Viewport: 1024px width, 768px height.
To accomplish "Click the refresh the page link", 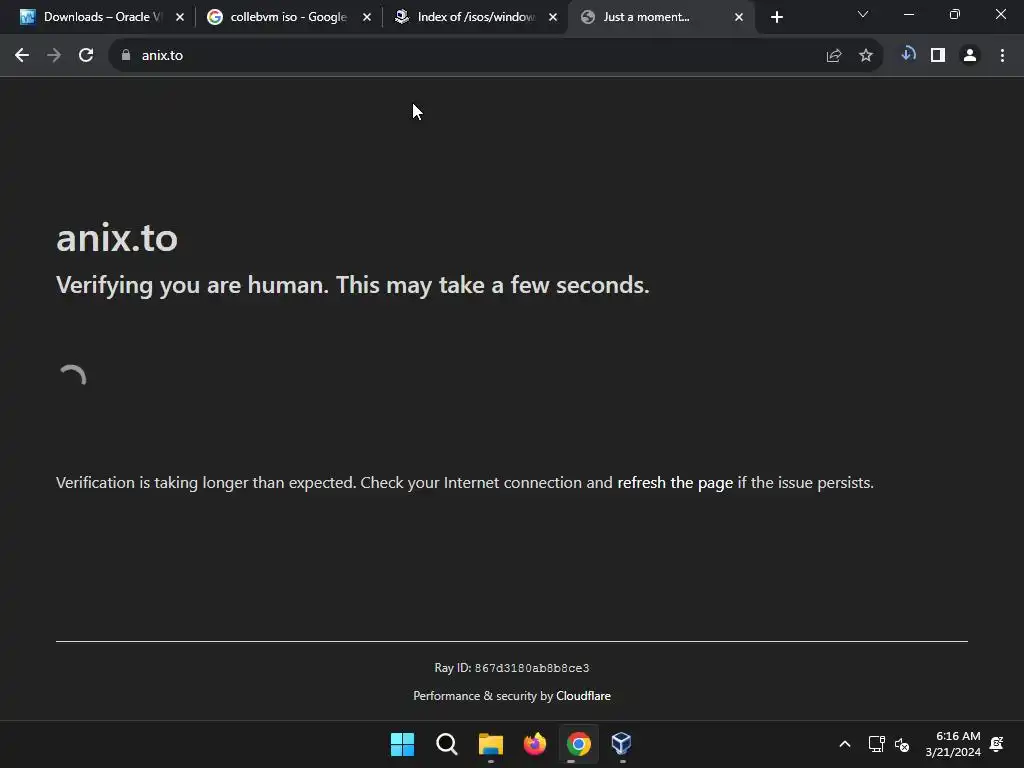I will coord(675,483).
